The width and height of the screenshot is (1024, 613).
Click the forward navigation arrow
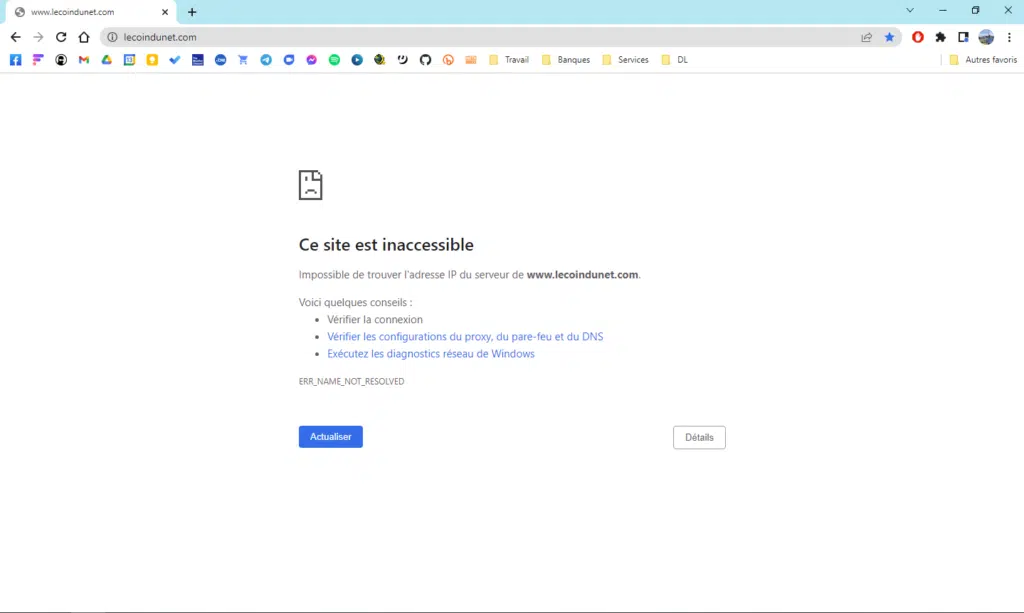pos(39,37)
